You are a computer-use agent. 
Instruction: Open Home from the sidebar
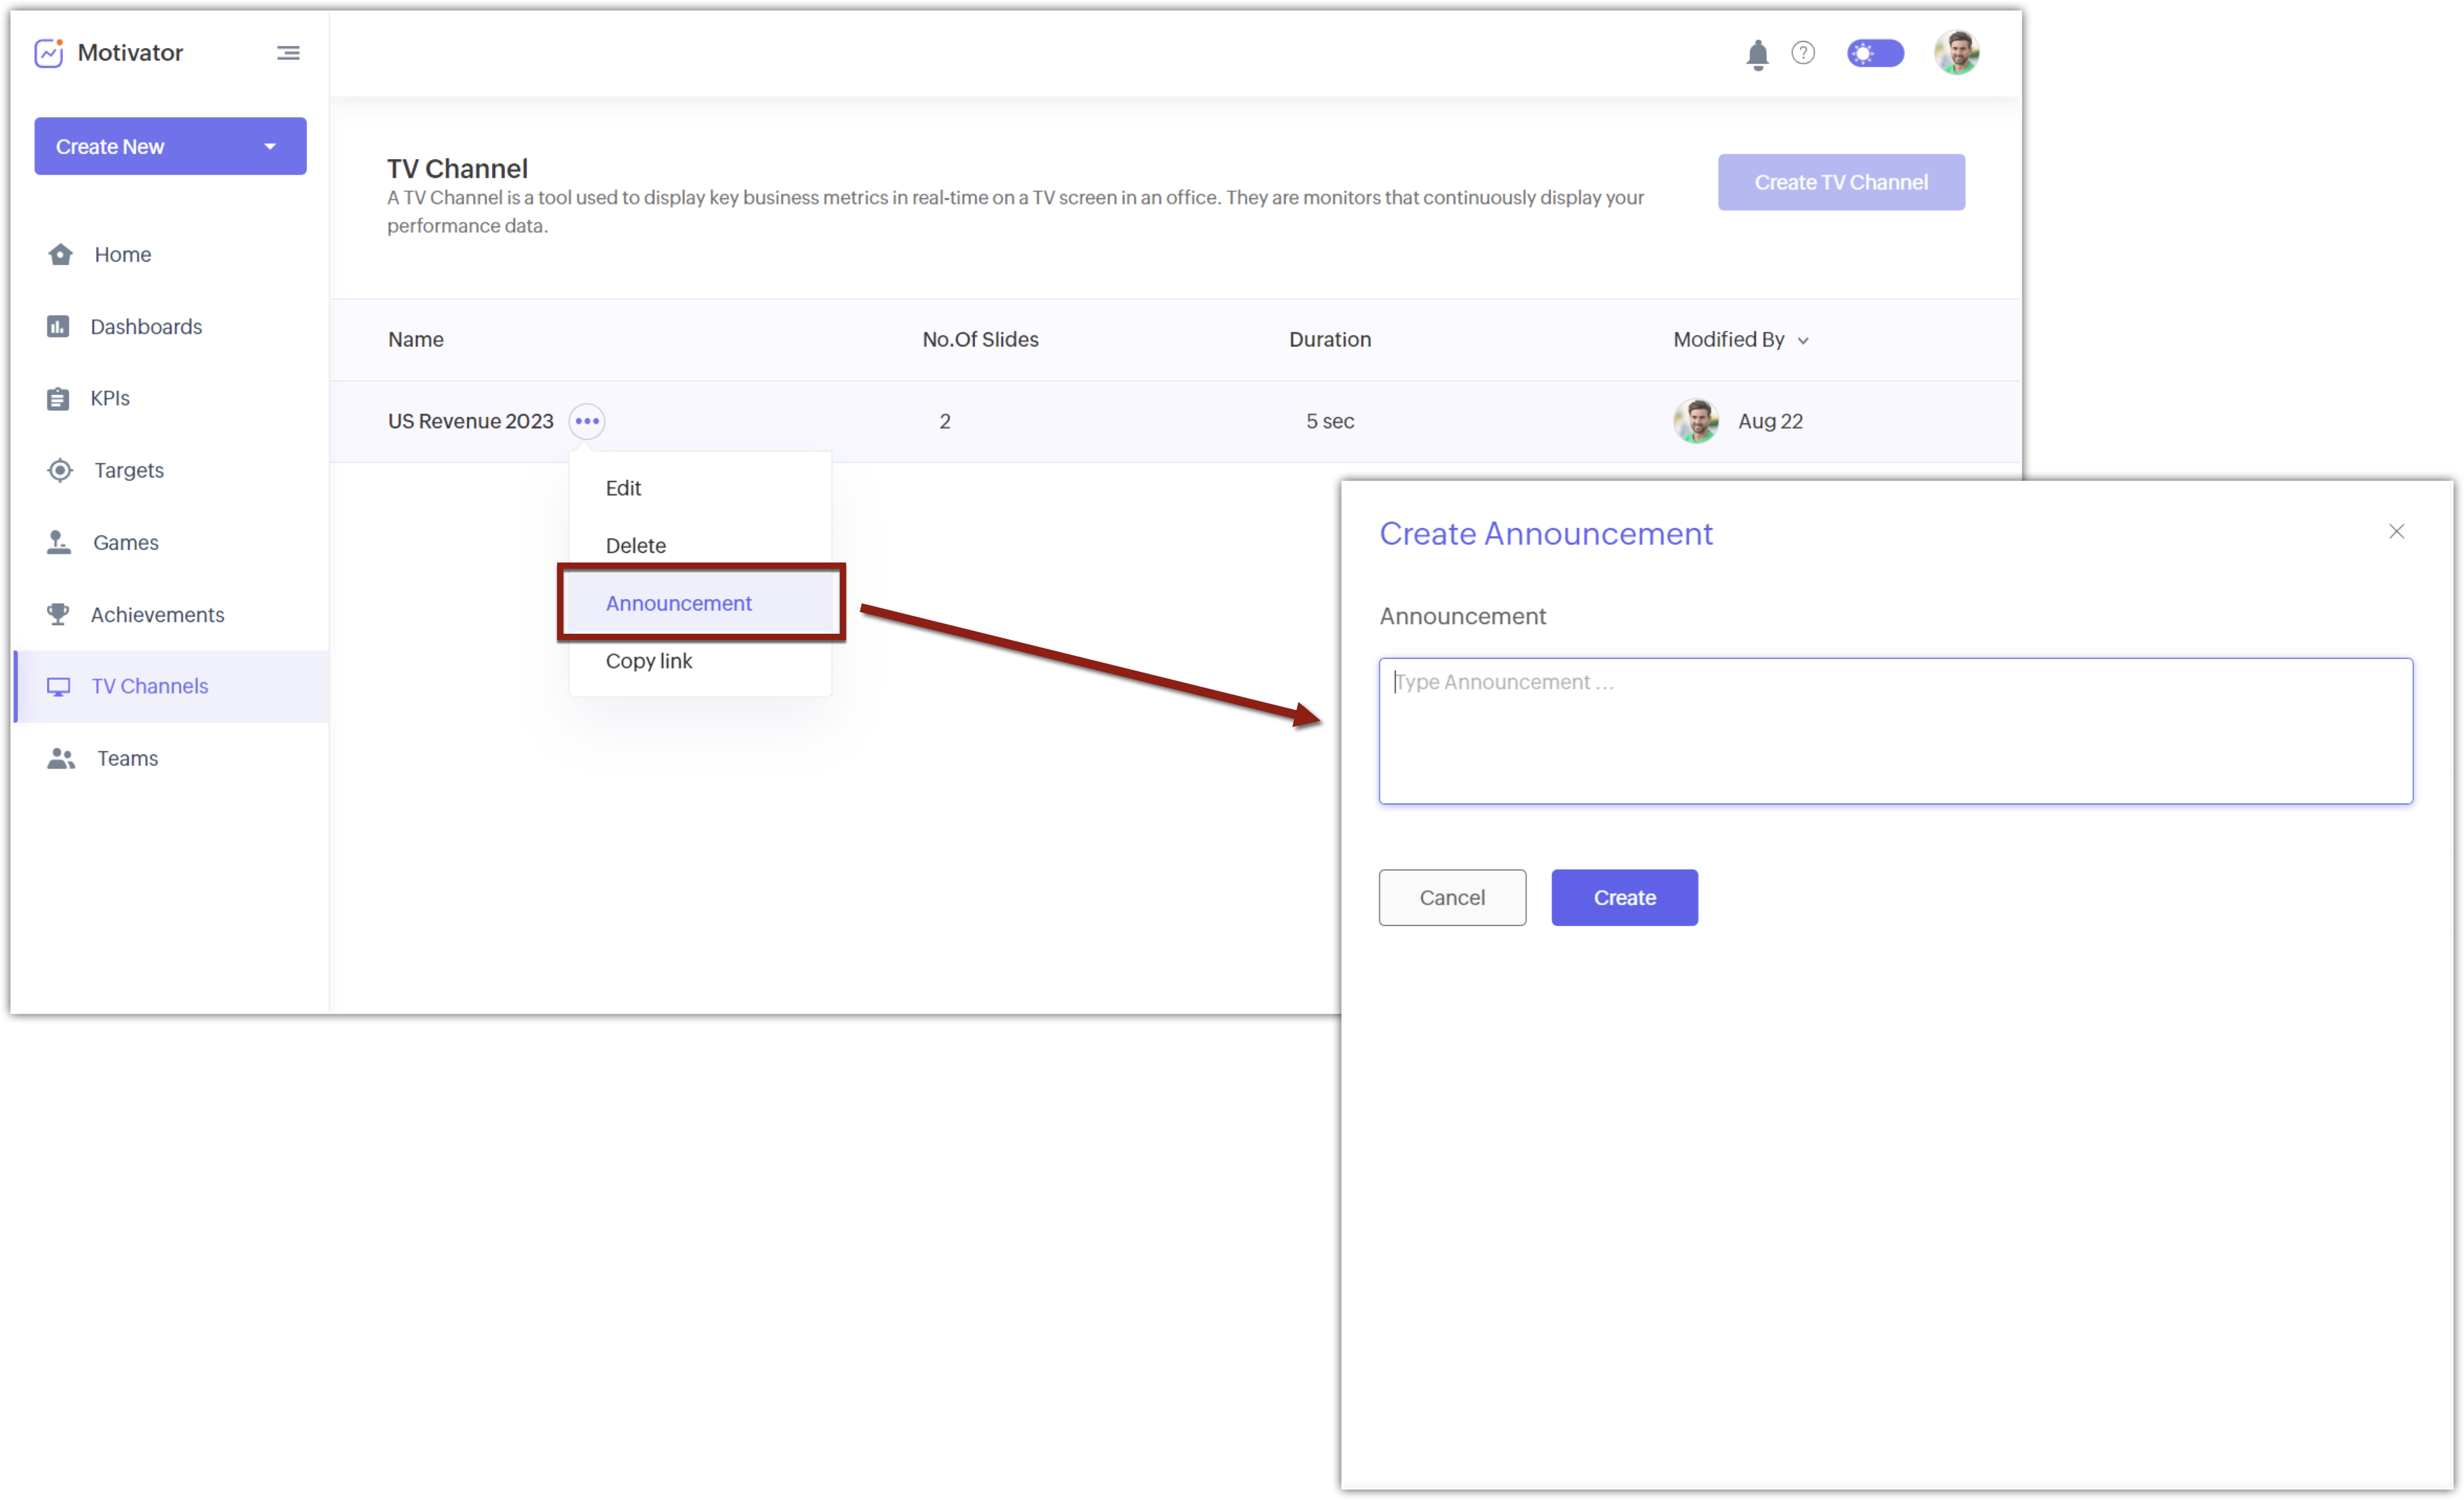coord(122,254)
